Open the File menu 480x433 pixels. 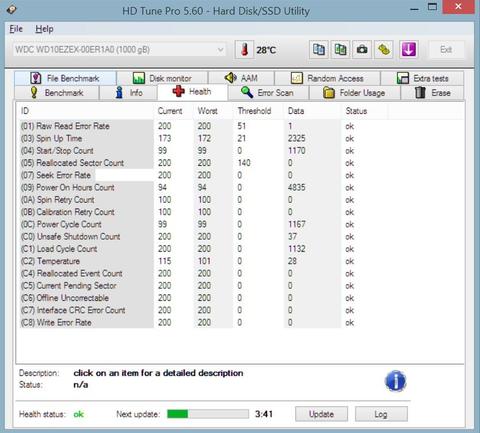[16, 29]
